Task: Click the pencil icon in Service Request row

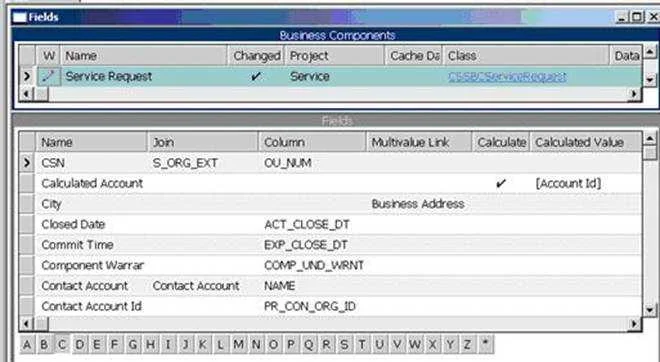Action: tap(49, 76)
